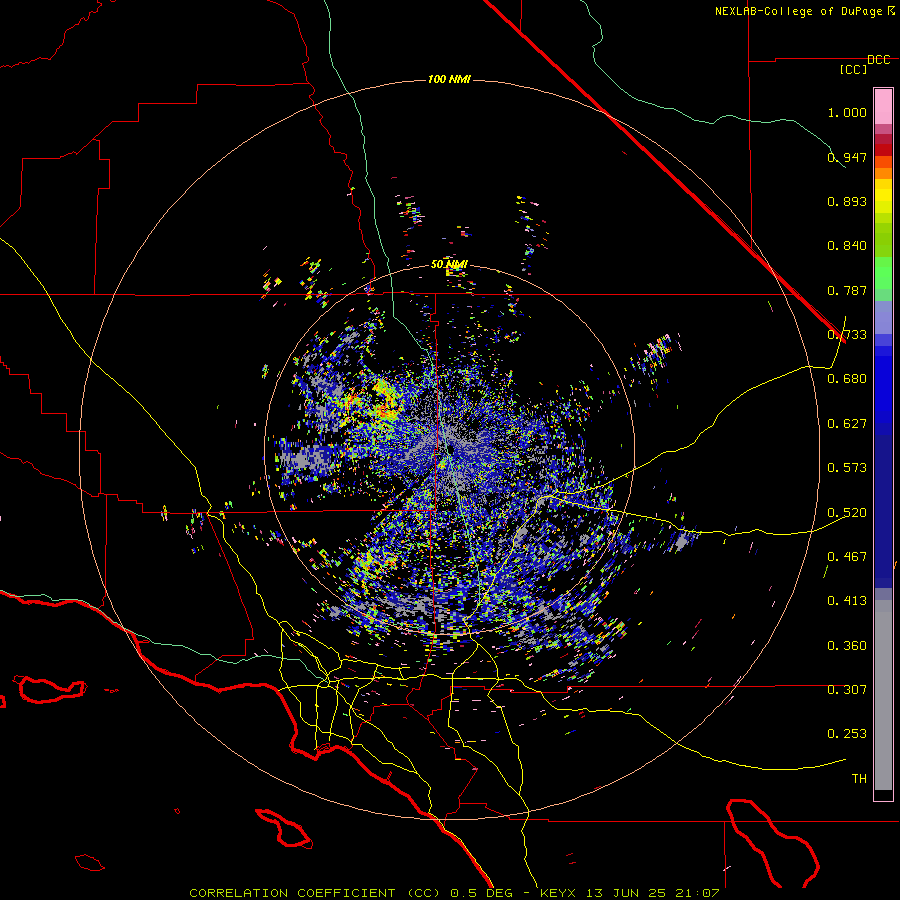Click the radar site at the map center
This screenshot has width=900, height=900.
[x=449, y=449]
